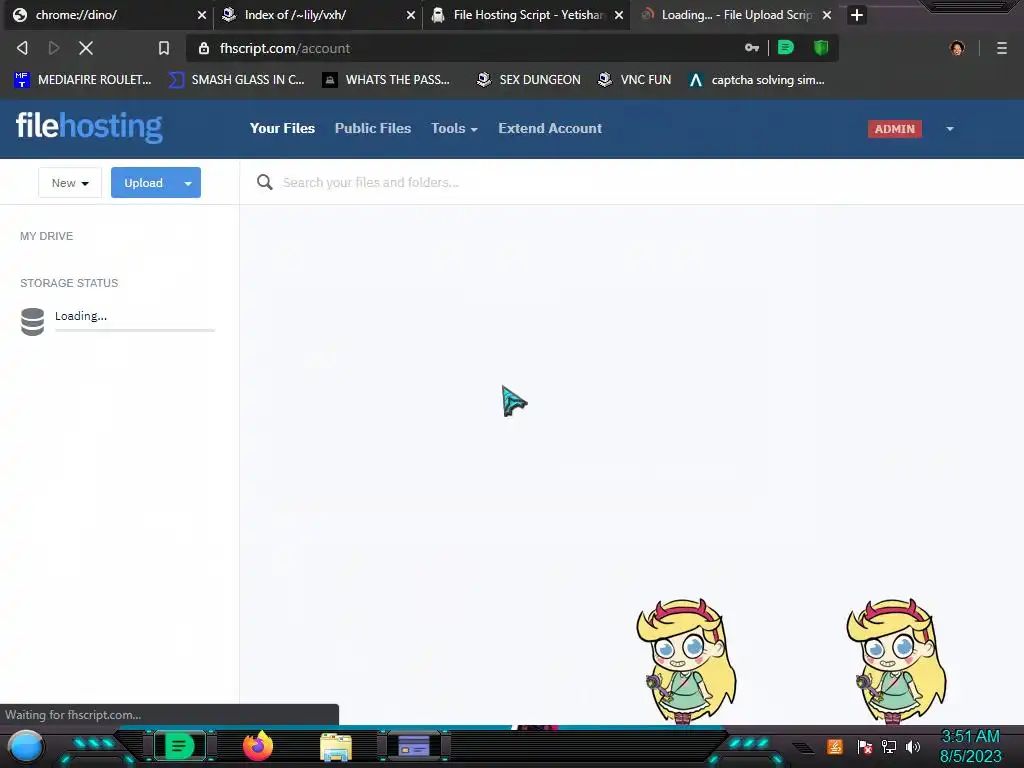Go back with the browser back arrow
The width and height of the screenshot is (1024, 768).
point(22,48)
